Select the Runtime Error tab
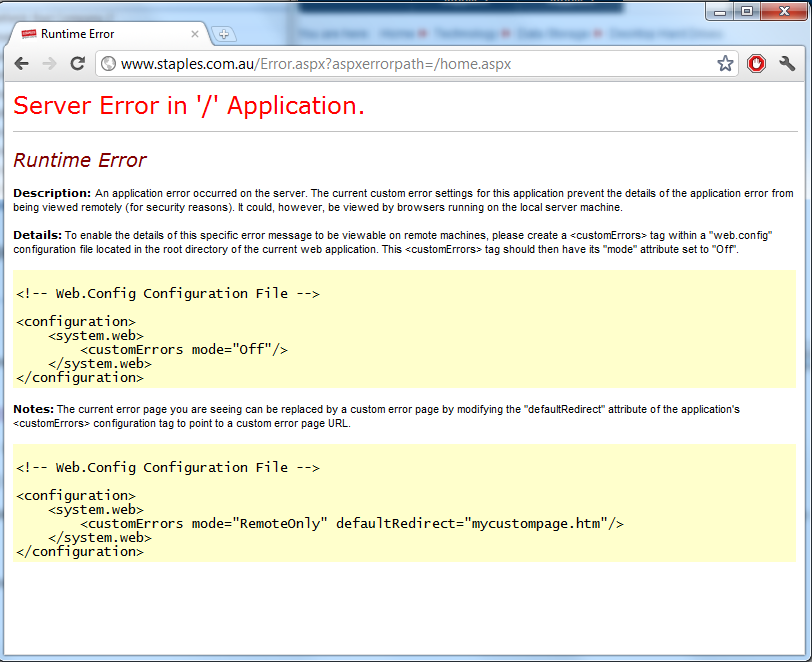The width and height of the screenshot is (812, 662). pyautogui.click(x=108, y=34)
